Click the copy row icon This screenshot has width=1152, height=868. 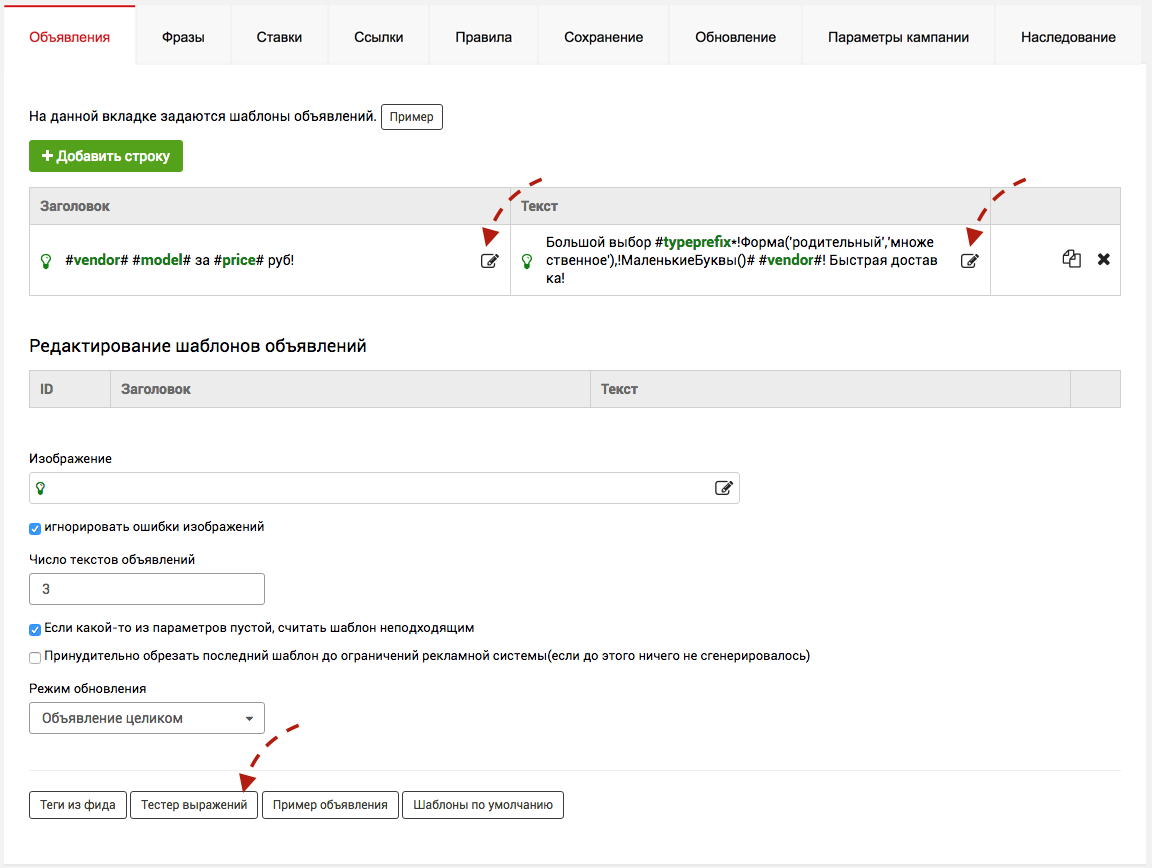[x=1071, y=259]
